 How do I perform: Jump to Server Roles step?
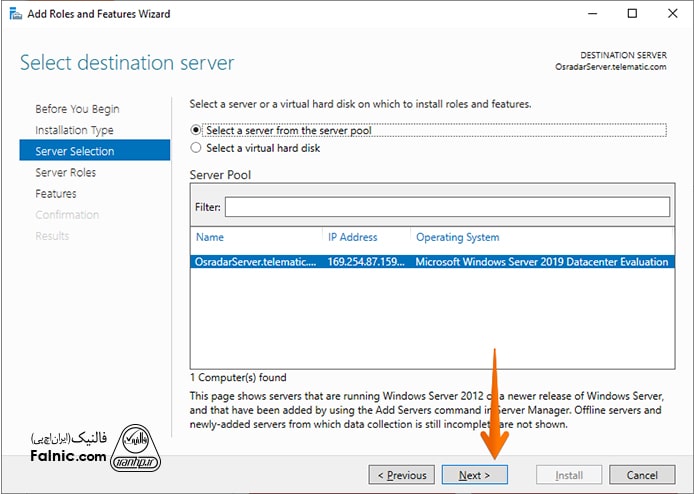66,172
